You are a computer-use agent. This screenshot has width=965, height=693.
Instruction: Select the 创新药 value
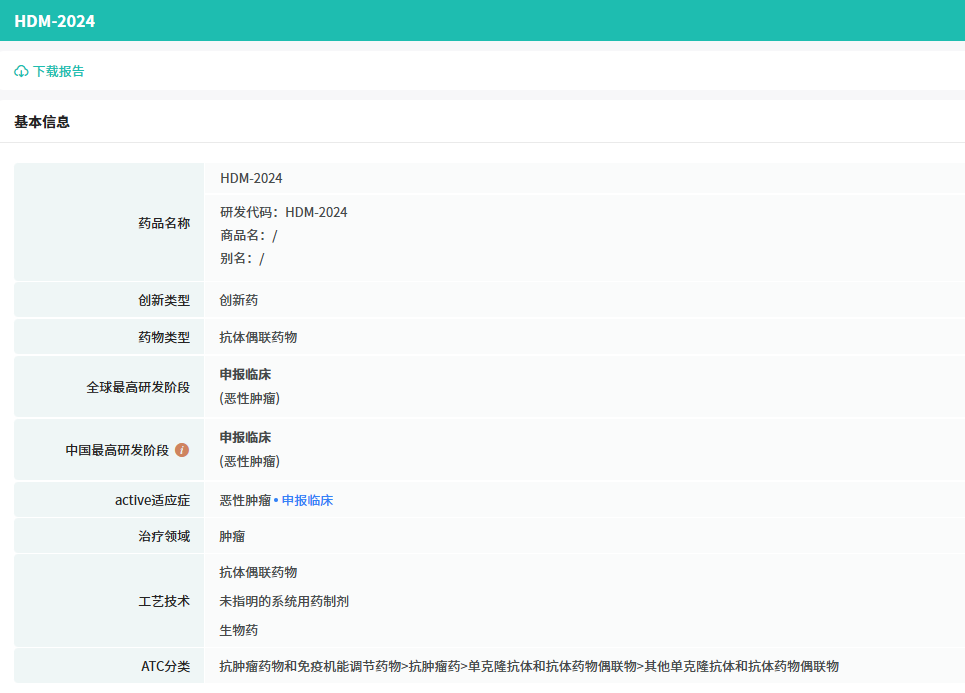point(239,300)
